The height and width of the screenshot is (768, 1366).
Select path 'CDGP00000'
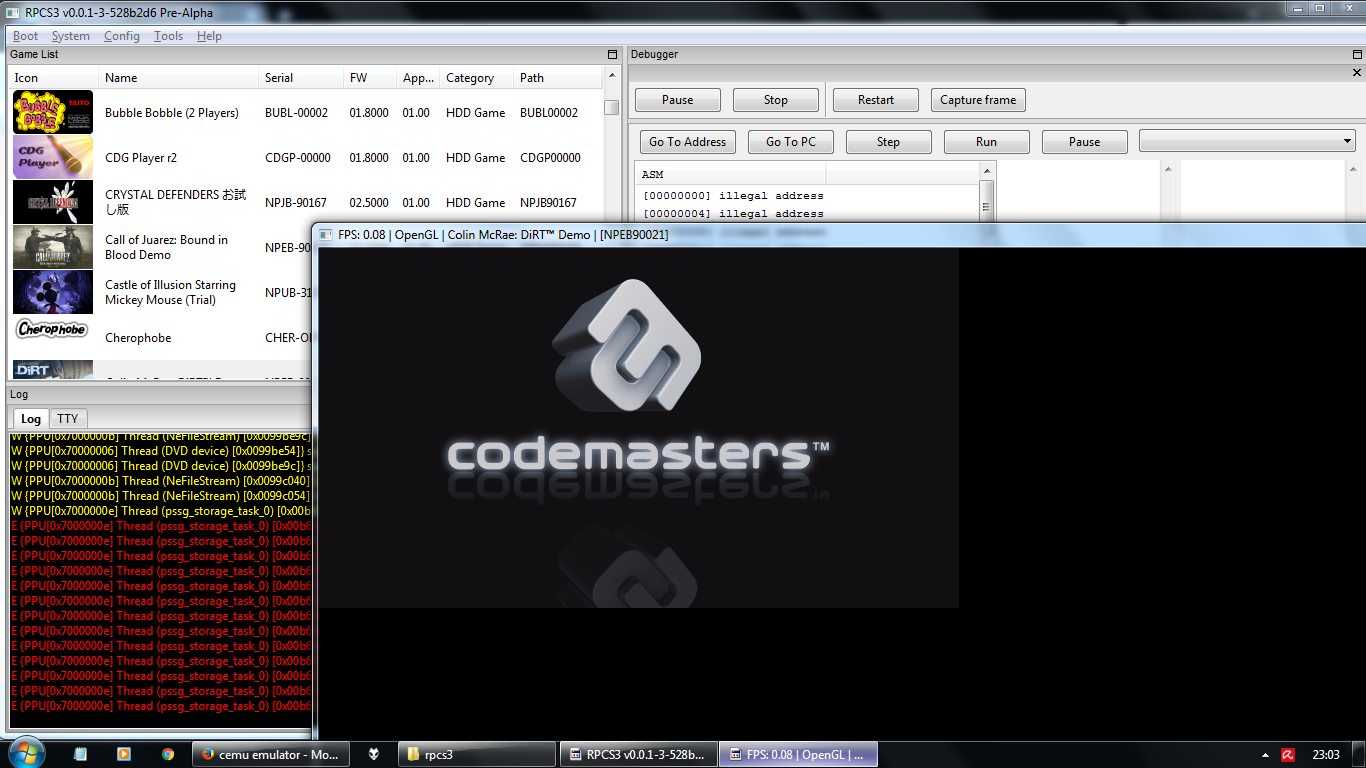coord(550,158)
